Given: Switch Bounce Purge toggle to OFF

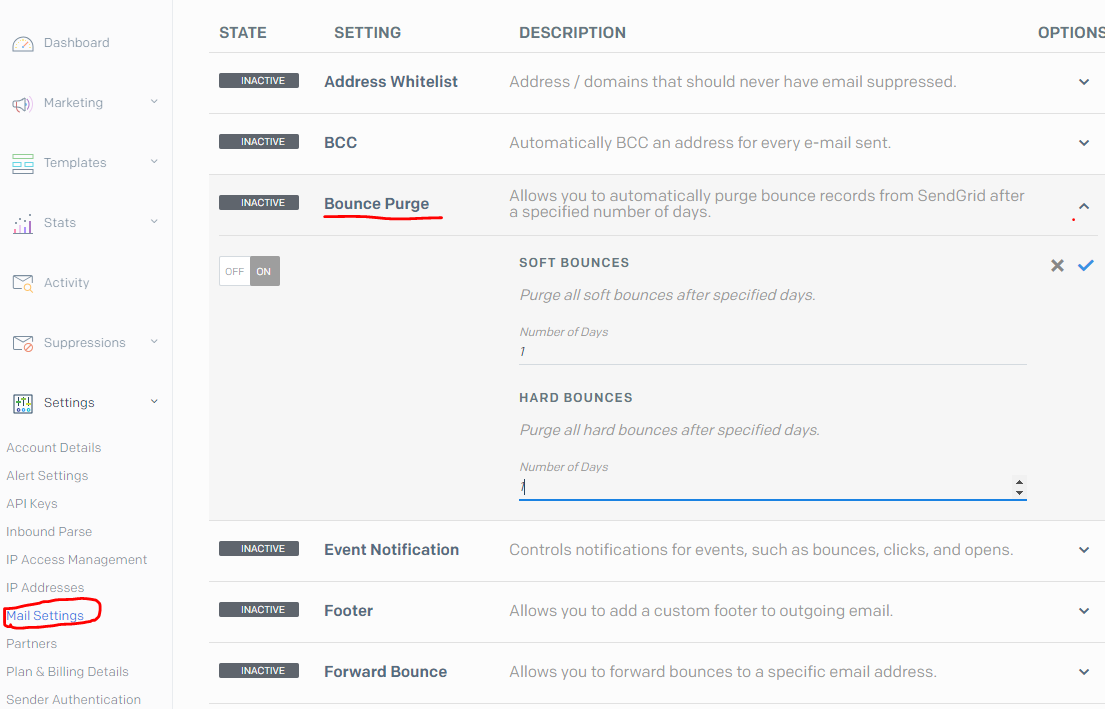Looking at the screenshot, I should [x=235, y=271].
